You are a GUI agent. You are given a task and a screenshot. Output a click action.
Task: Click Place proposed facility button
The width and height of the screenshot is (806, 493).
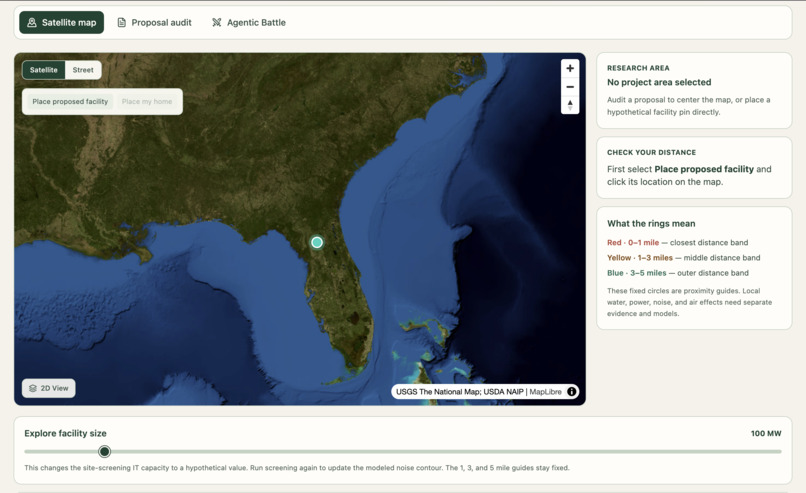click(x=70, y=102)
